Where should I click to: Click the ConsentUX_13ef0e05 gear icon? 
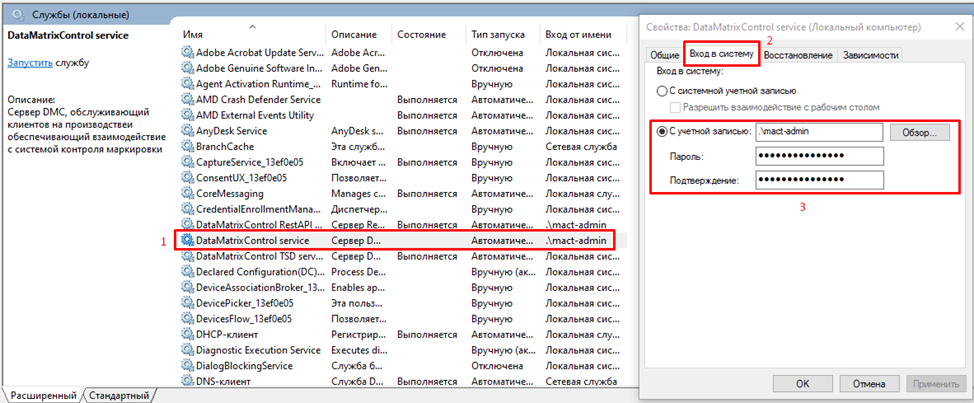click(x=188, y=178)
